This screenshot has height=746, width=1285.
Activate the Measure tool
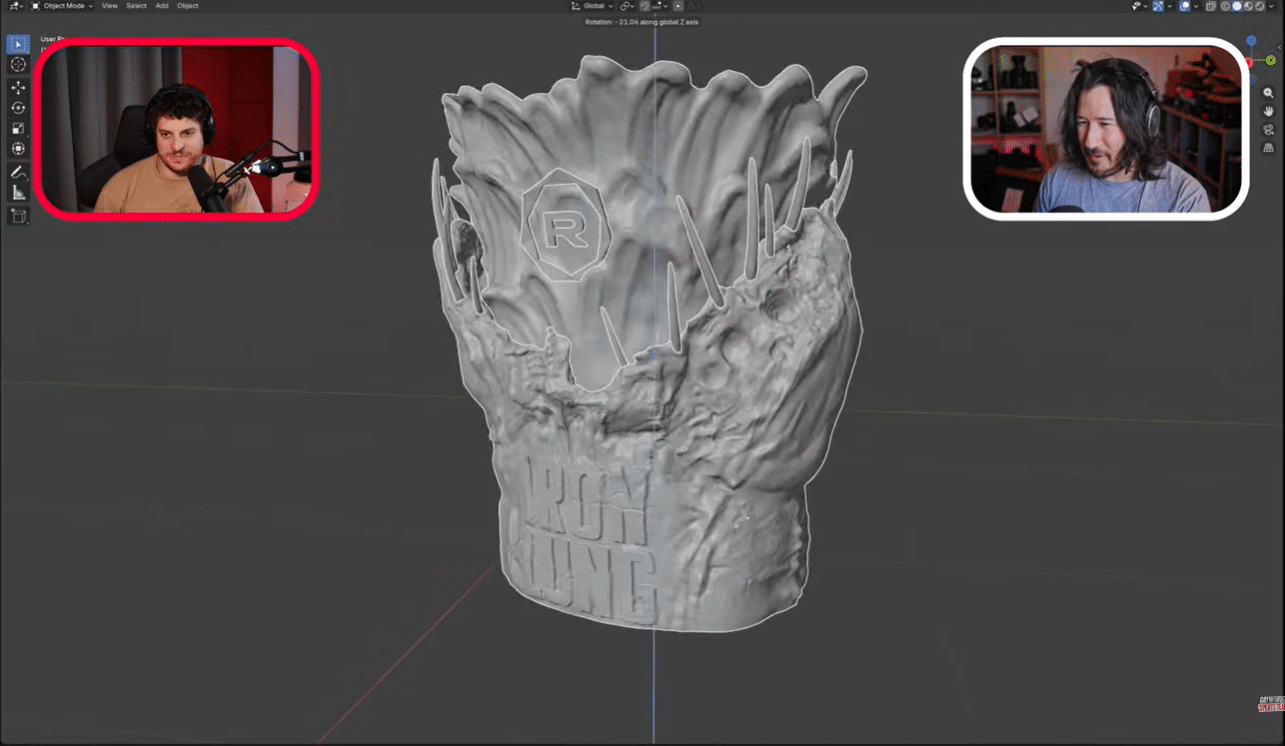[18, 191]
